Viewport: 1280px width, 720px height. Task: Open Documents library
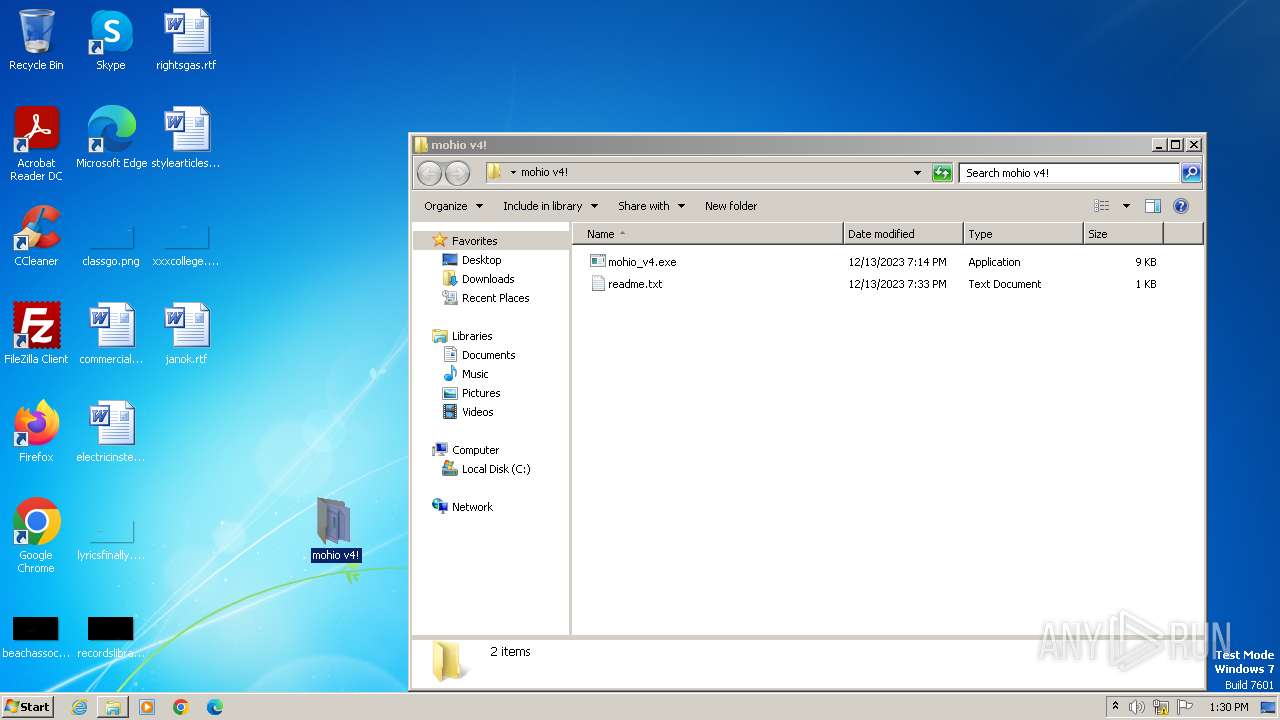[x=488, y=355]
